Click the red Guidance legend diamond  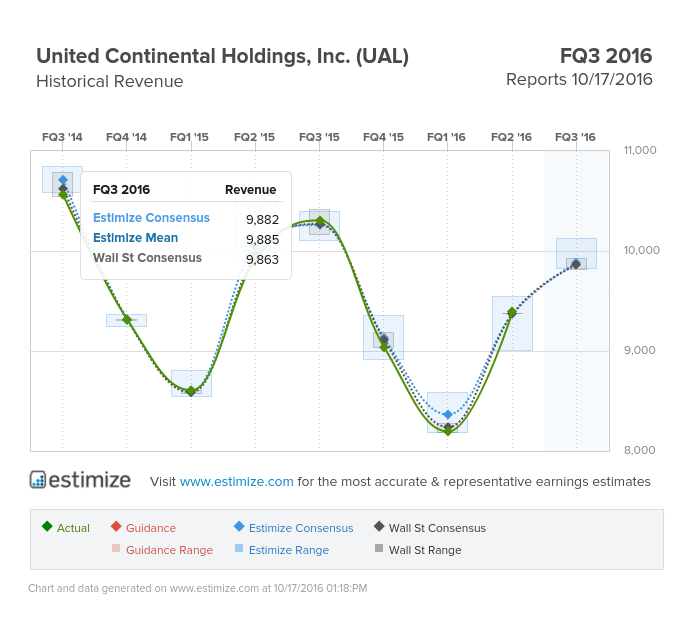pyautogui.click(x=116, y=526)
